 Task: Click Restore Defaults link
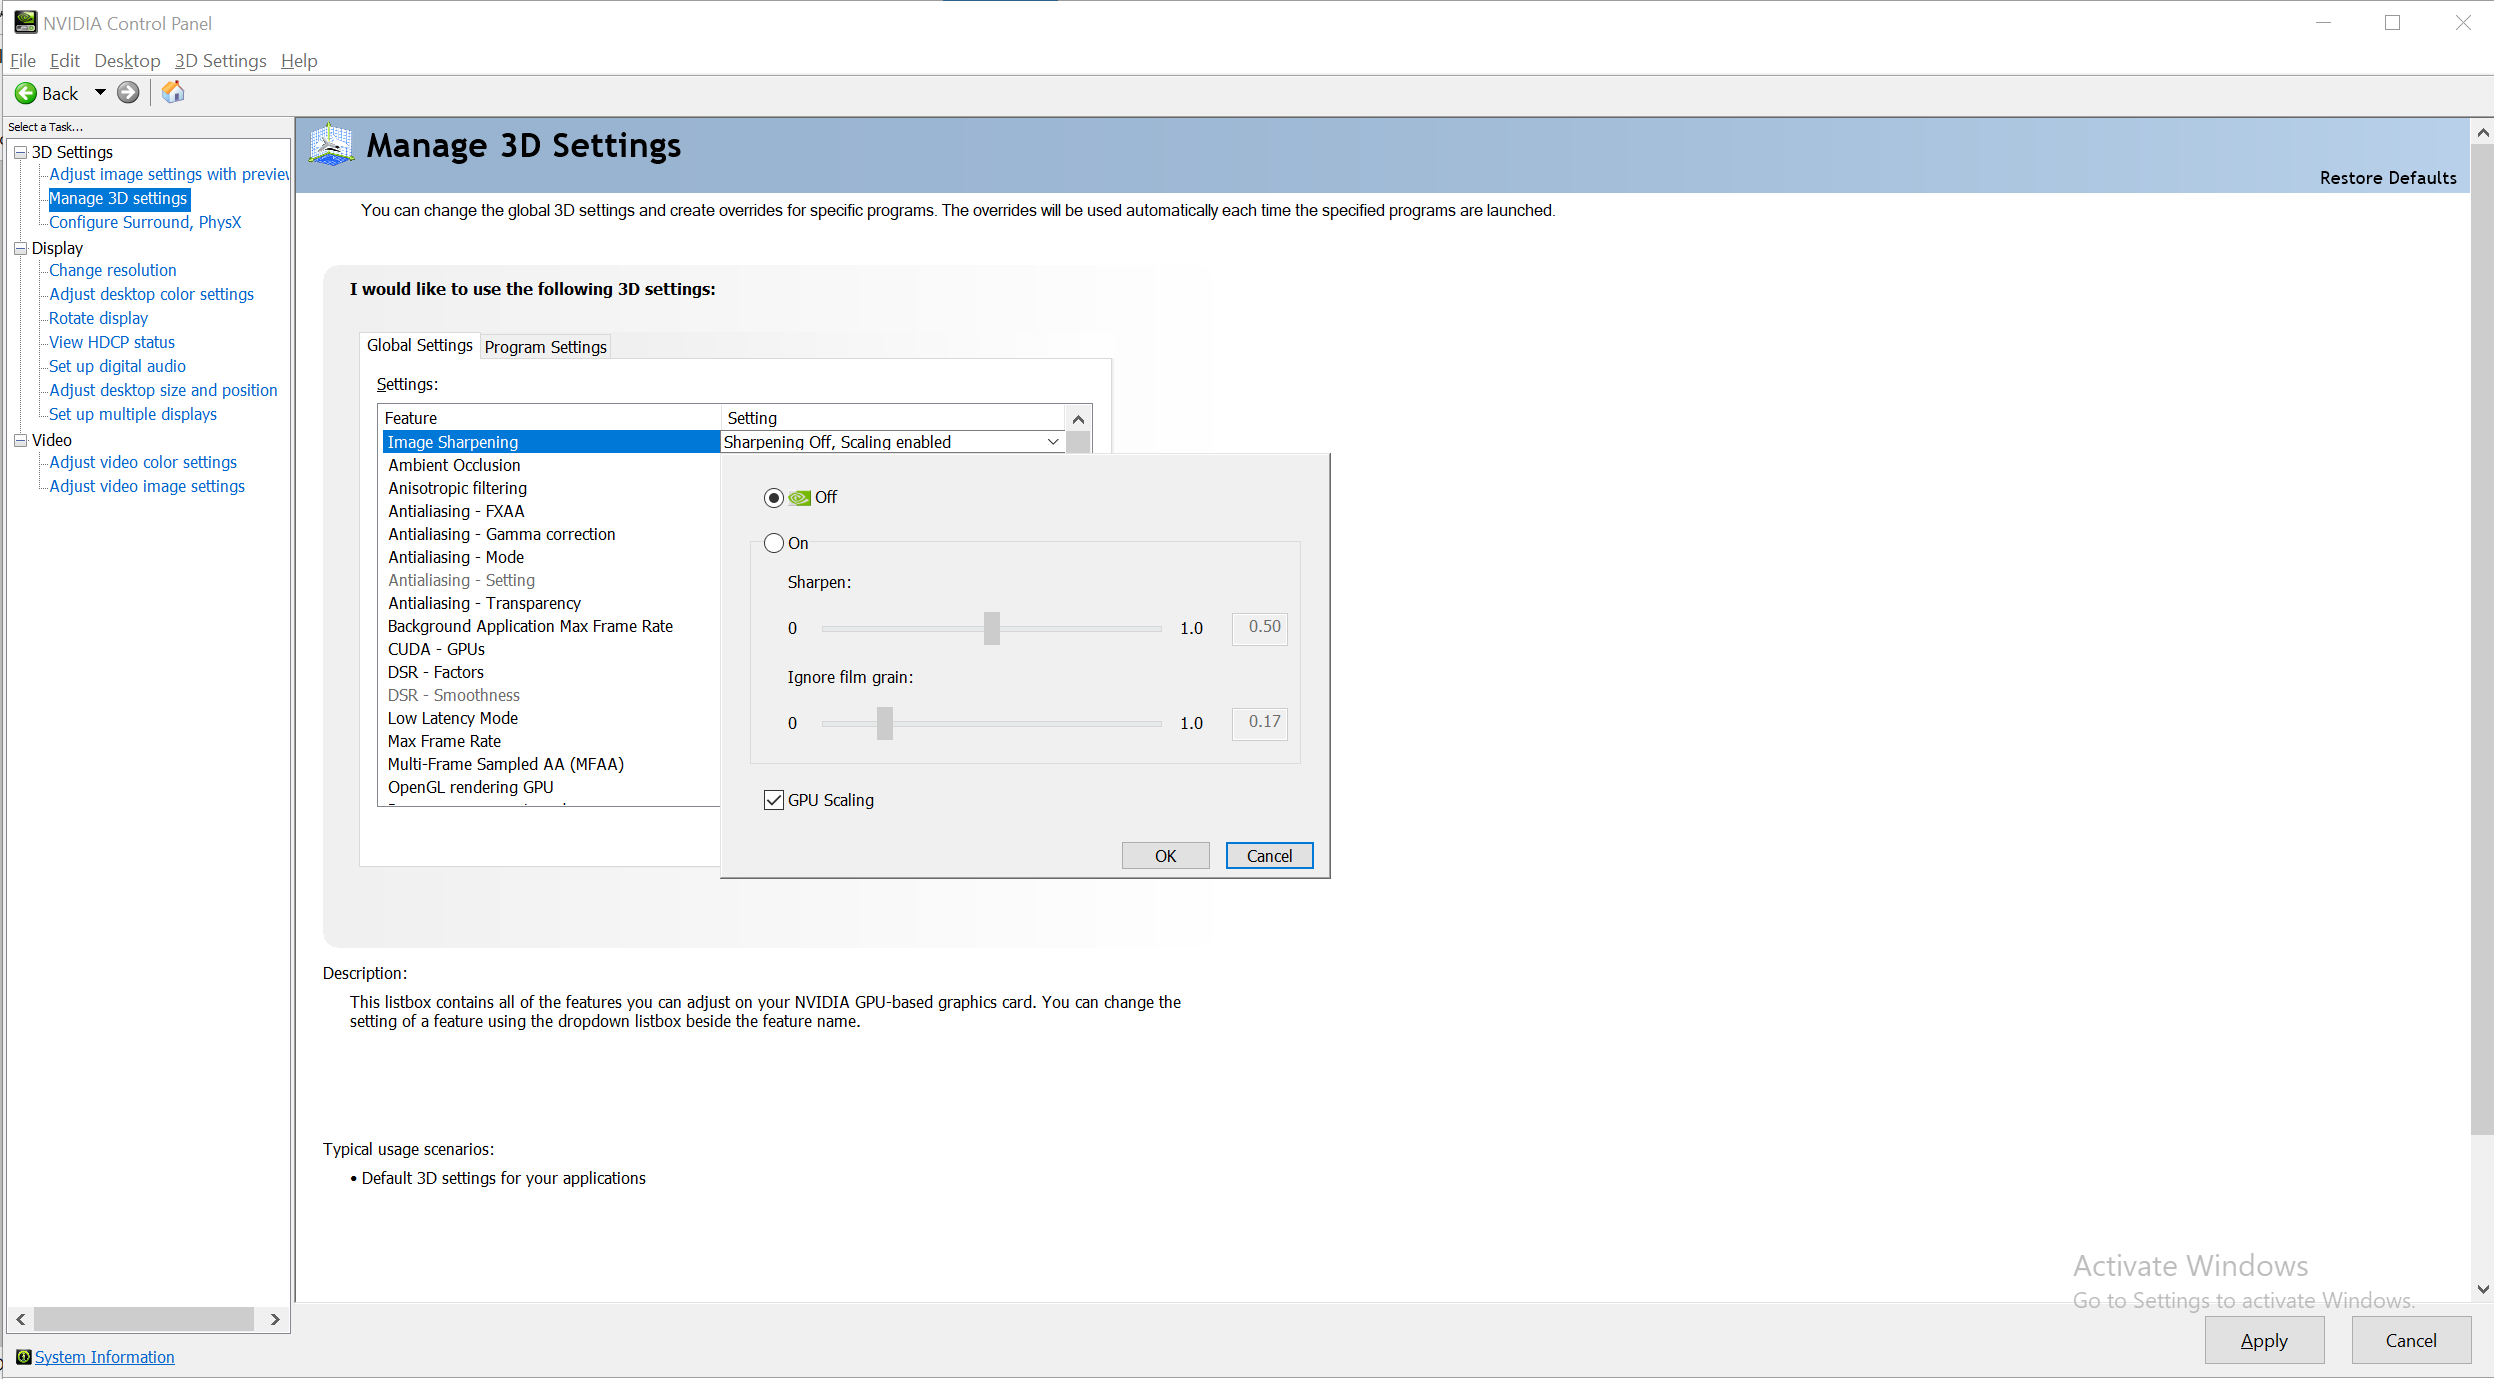click(x=2388, y=178)
